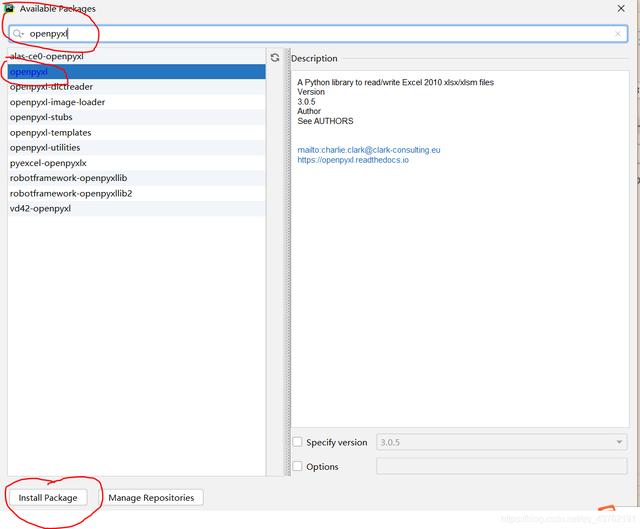Select robotframework-openpyxllib2 package
The width and height of the screenshot is (640, 529).
pyautogui.click(x=70, y=193)
